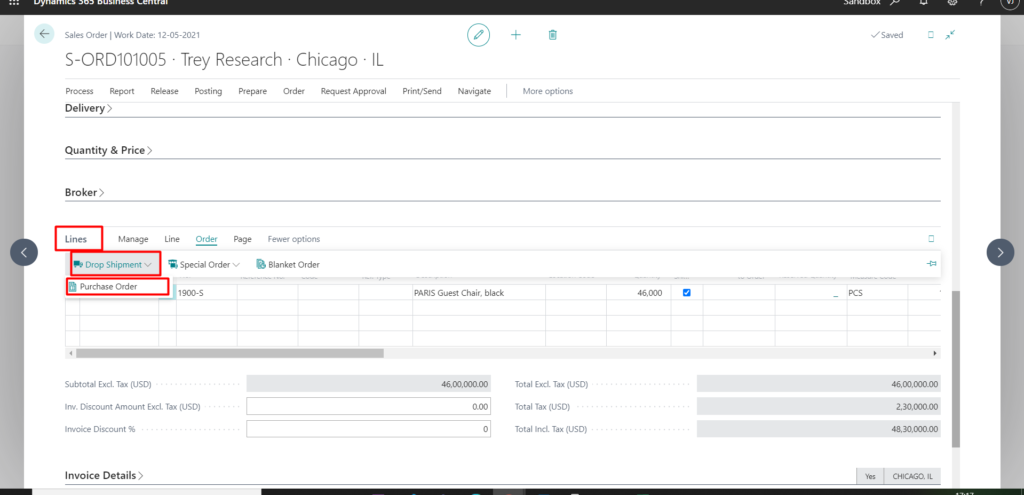Open settings gear in the top bar

952,3
